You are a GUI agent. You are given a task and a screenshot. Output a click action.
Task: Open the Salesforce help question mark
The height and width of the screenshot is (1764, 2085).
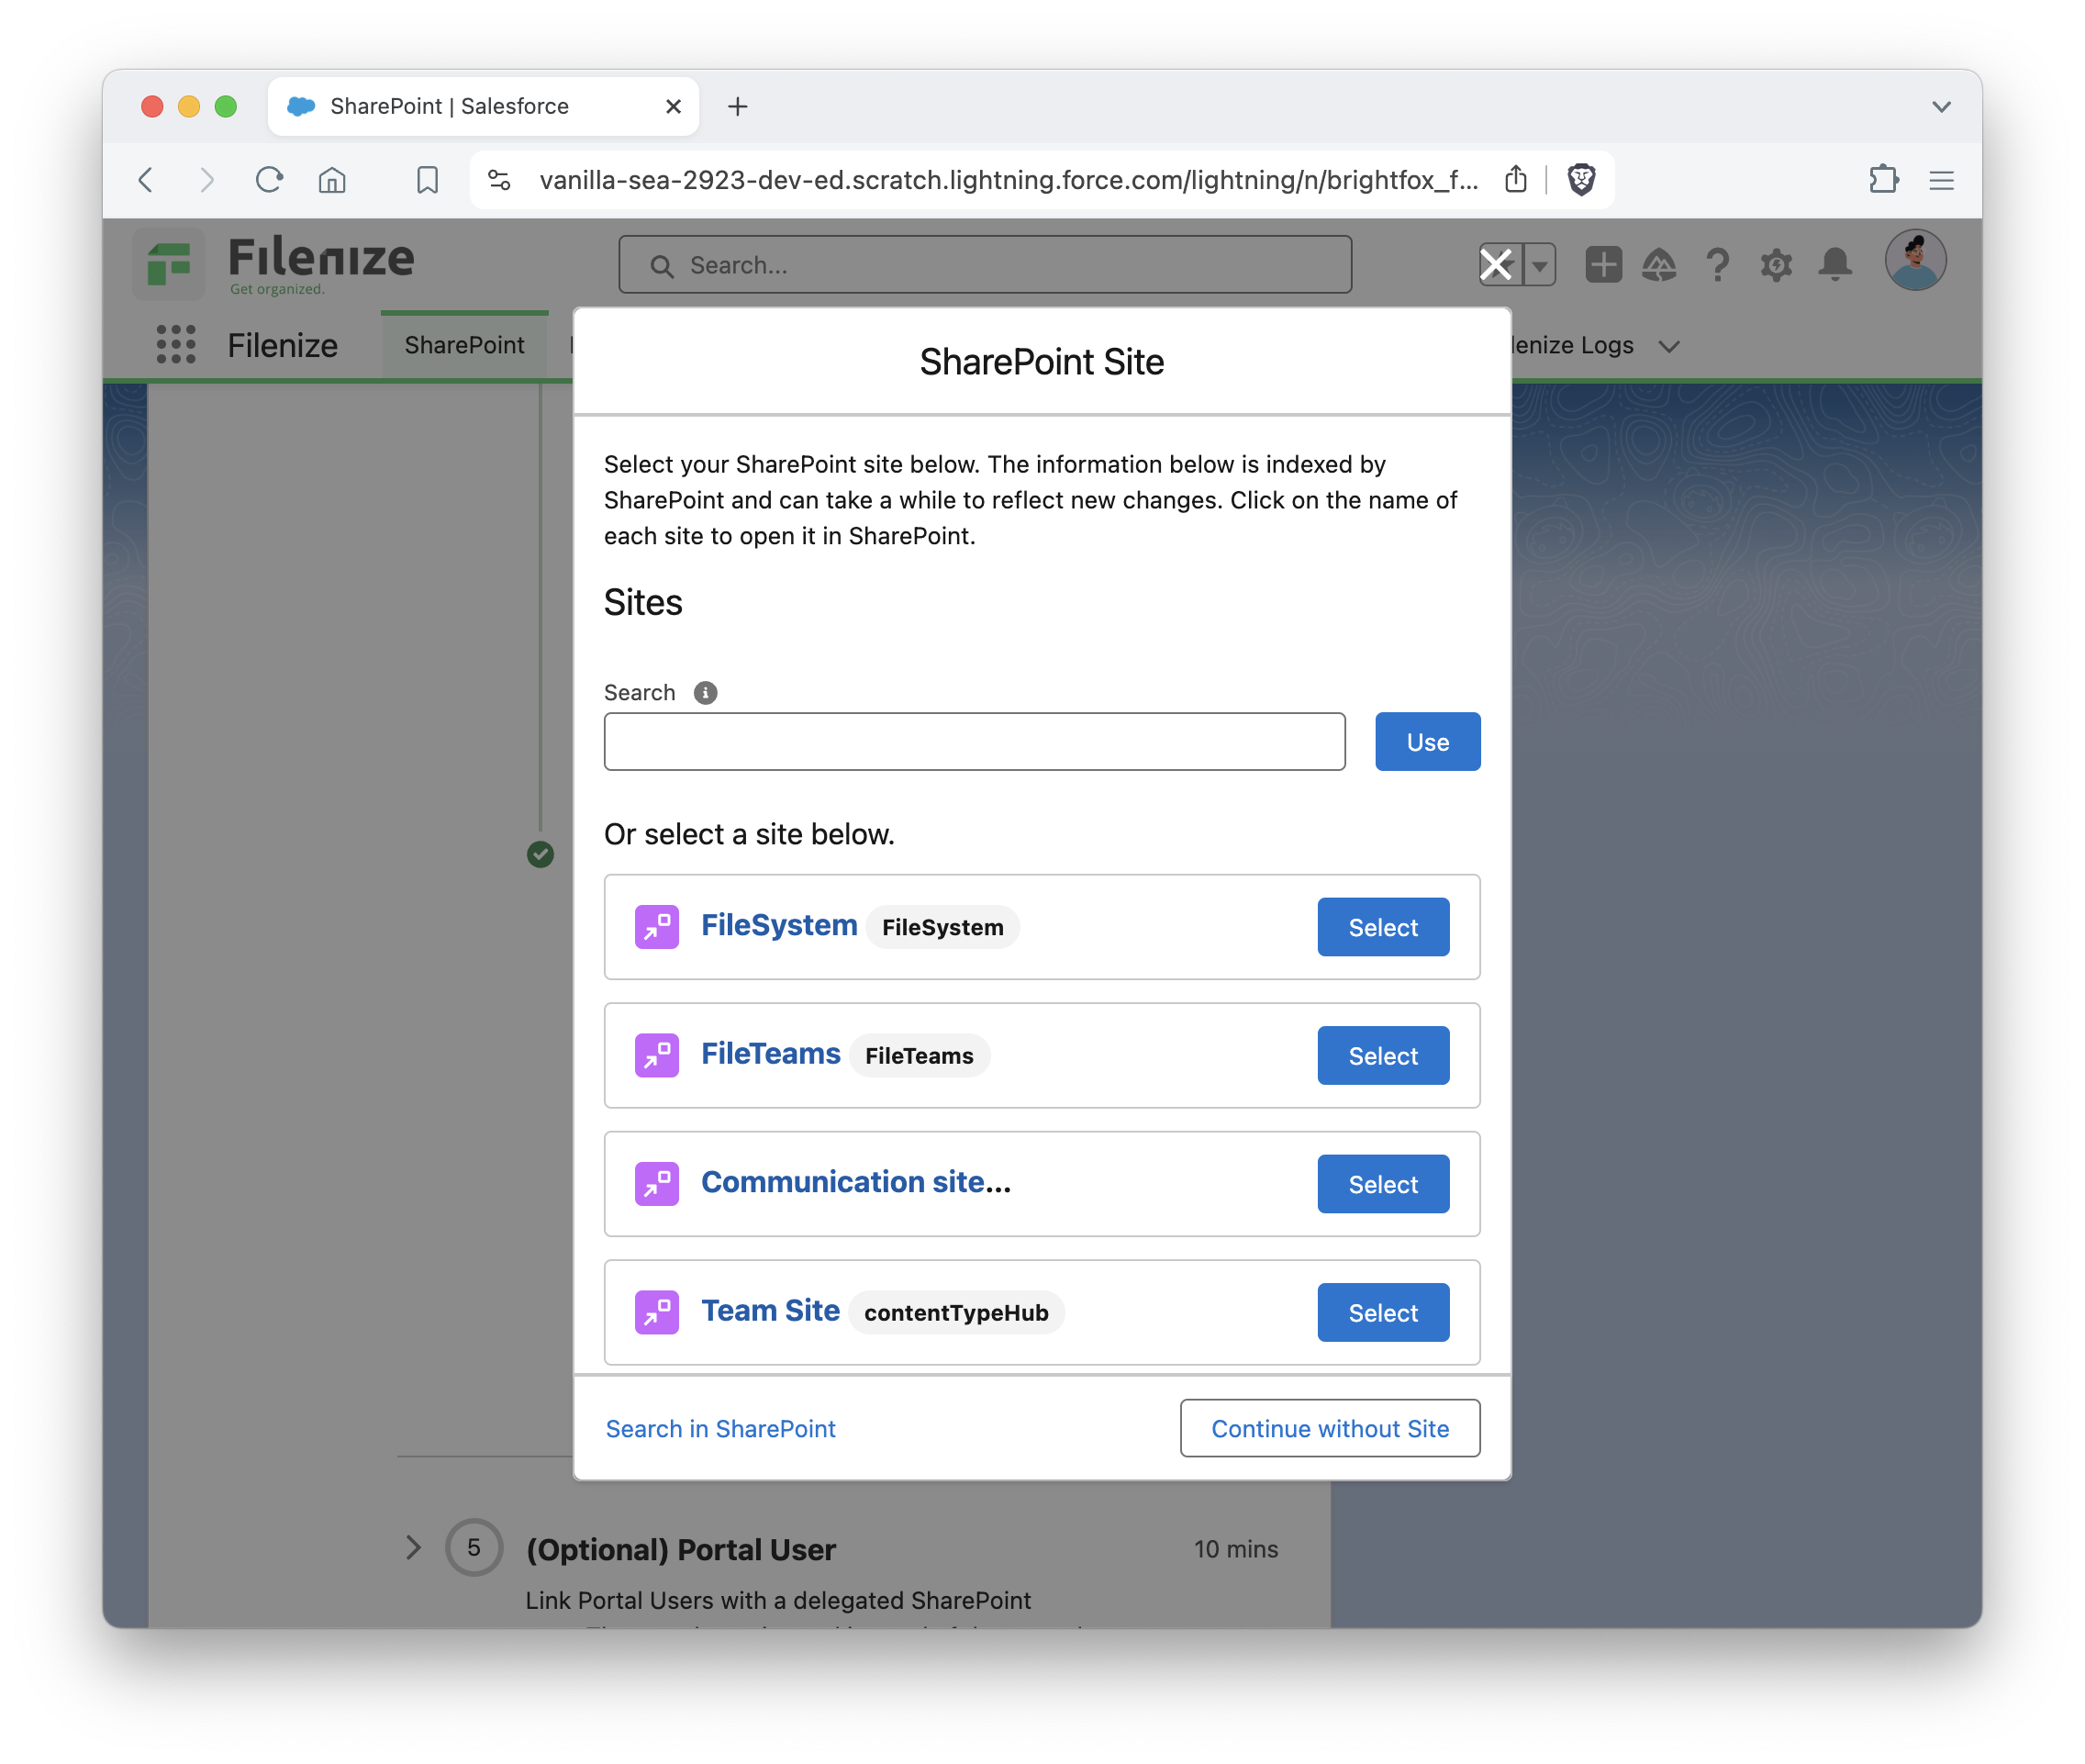pos(1717,265)
